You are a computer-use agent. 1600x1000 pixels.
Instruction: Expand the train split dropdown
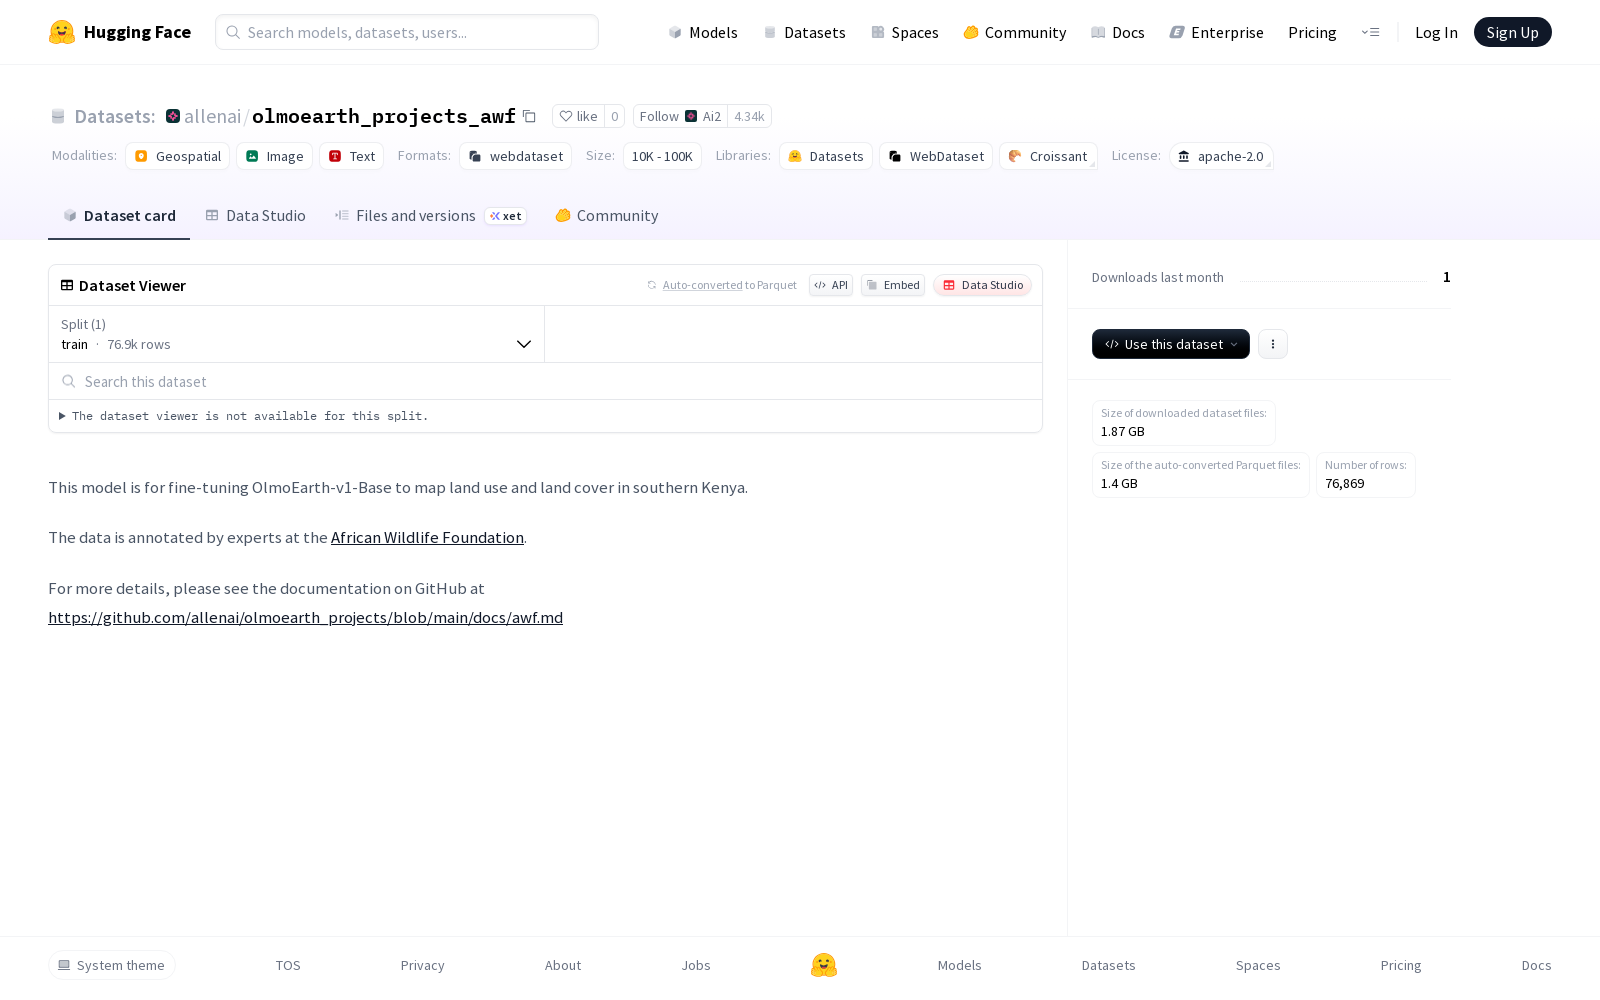pos(296,334)
